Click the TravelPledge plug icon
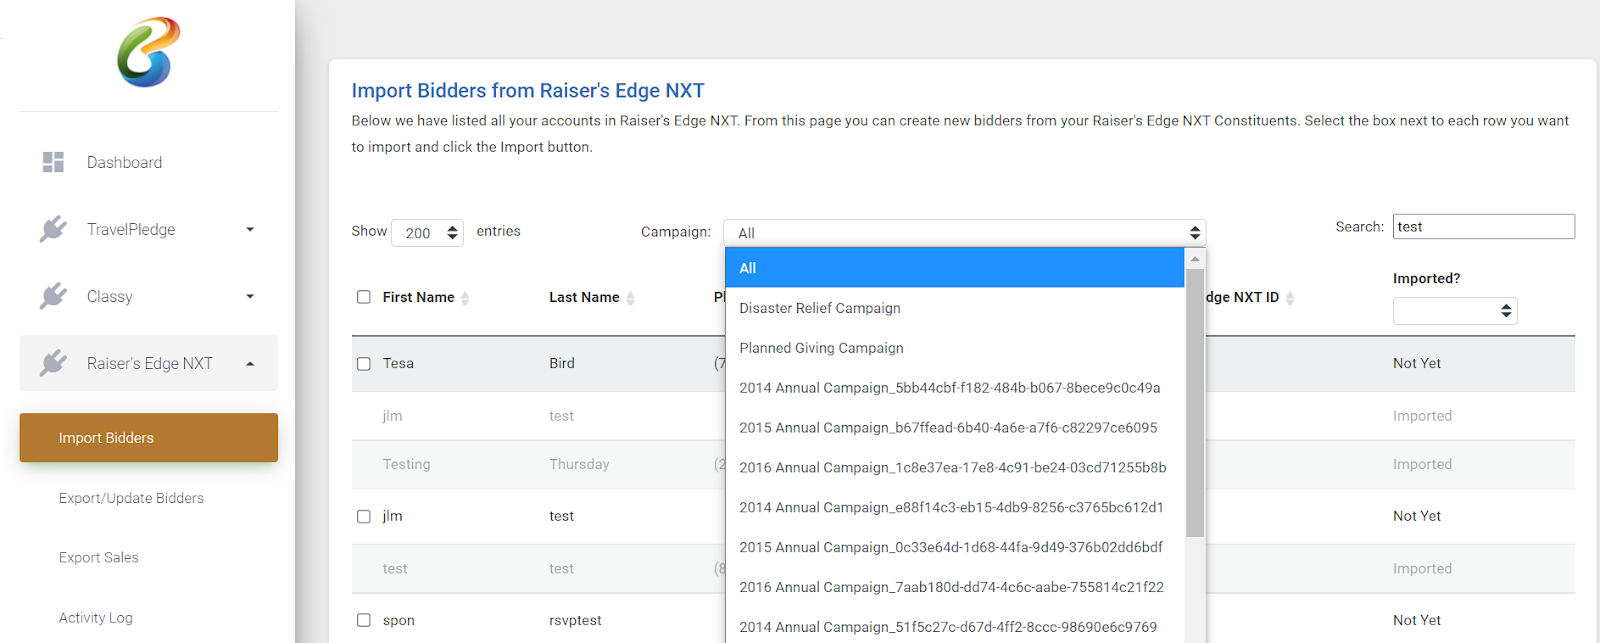 tap(53, 229)
